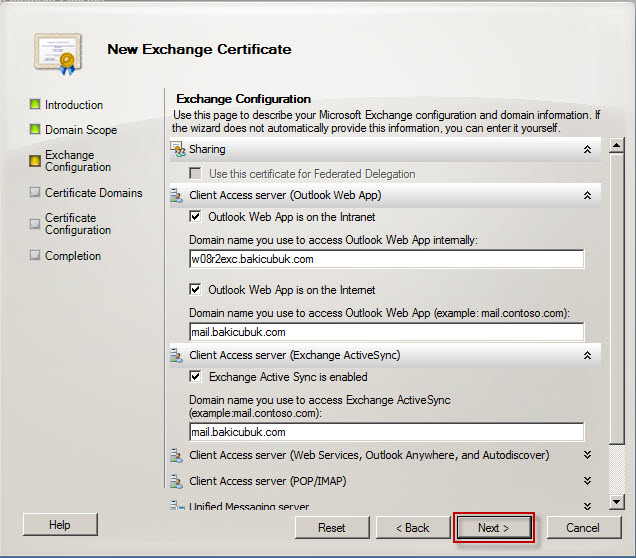Select the Certificate Domains wizard step
This screenshot has width=636, height=558.
(94, 193)
